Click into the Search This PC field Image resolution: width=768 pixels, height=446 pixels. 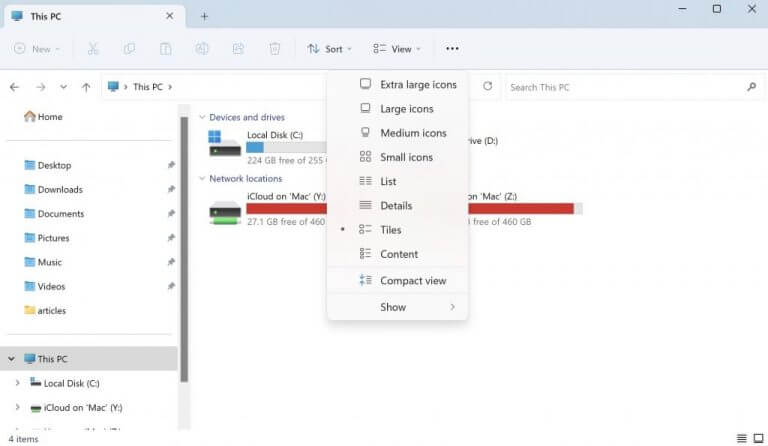click(x=627, y=87)
